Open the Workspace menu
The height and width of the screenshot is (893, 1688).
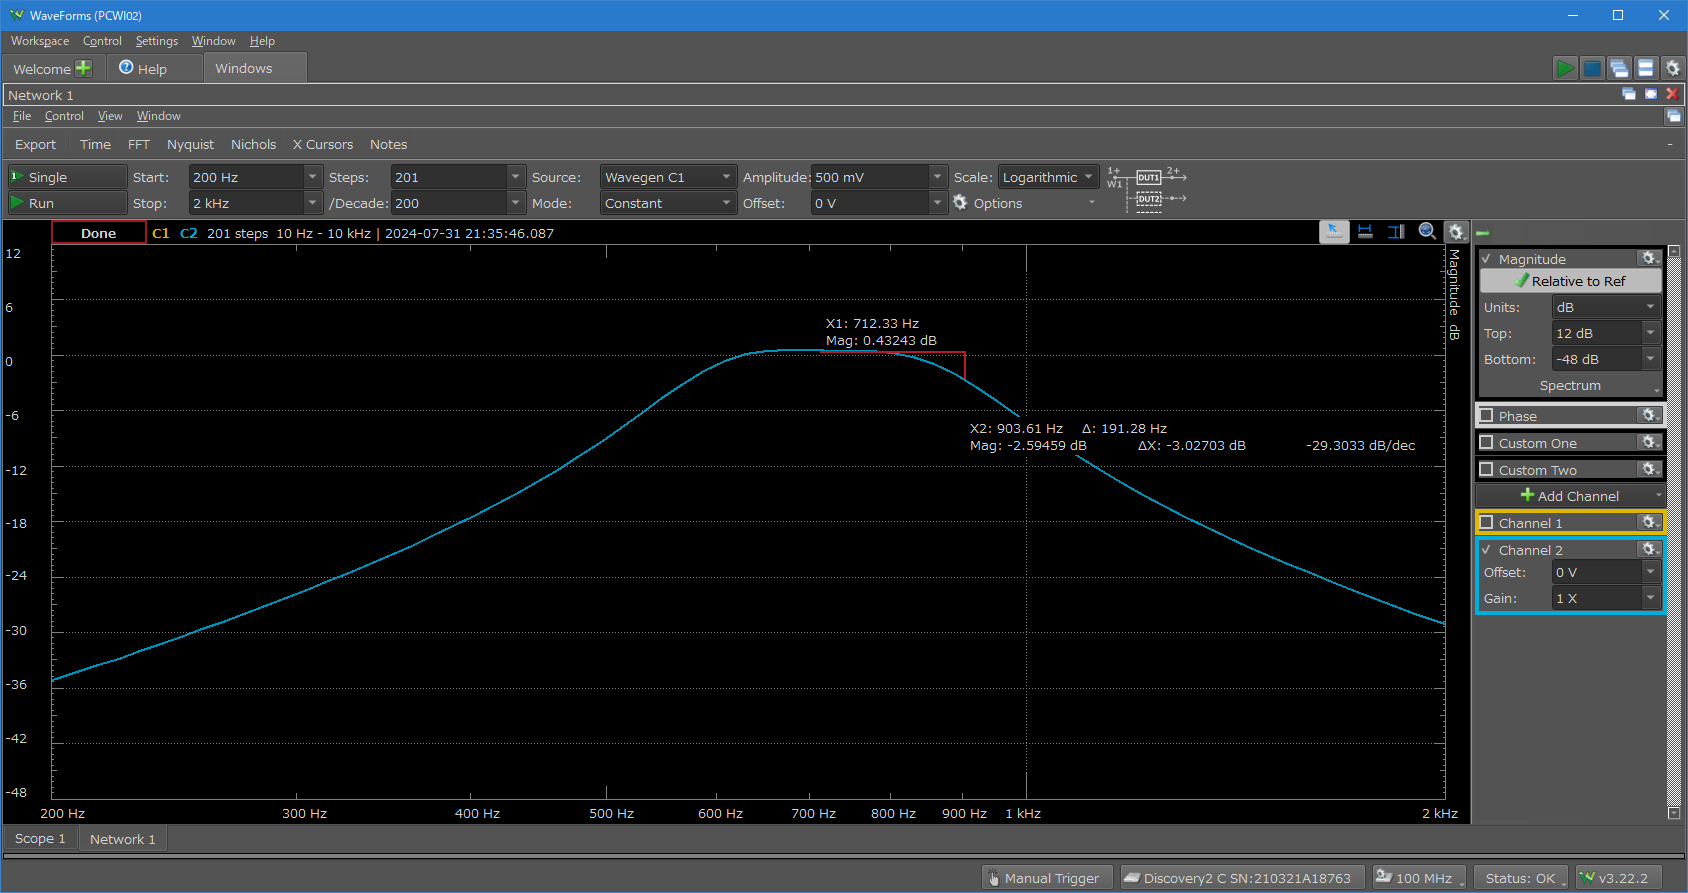click(x=40, y=41)
